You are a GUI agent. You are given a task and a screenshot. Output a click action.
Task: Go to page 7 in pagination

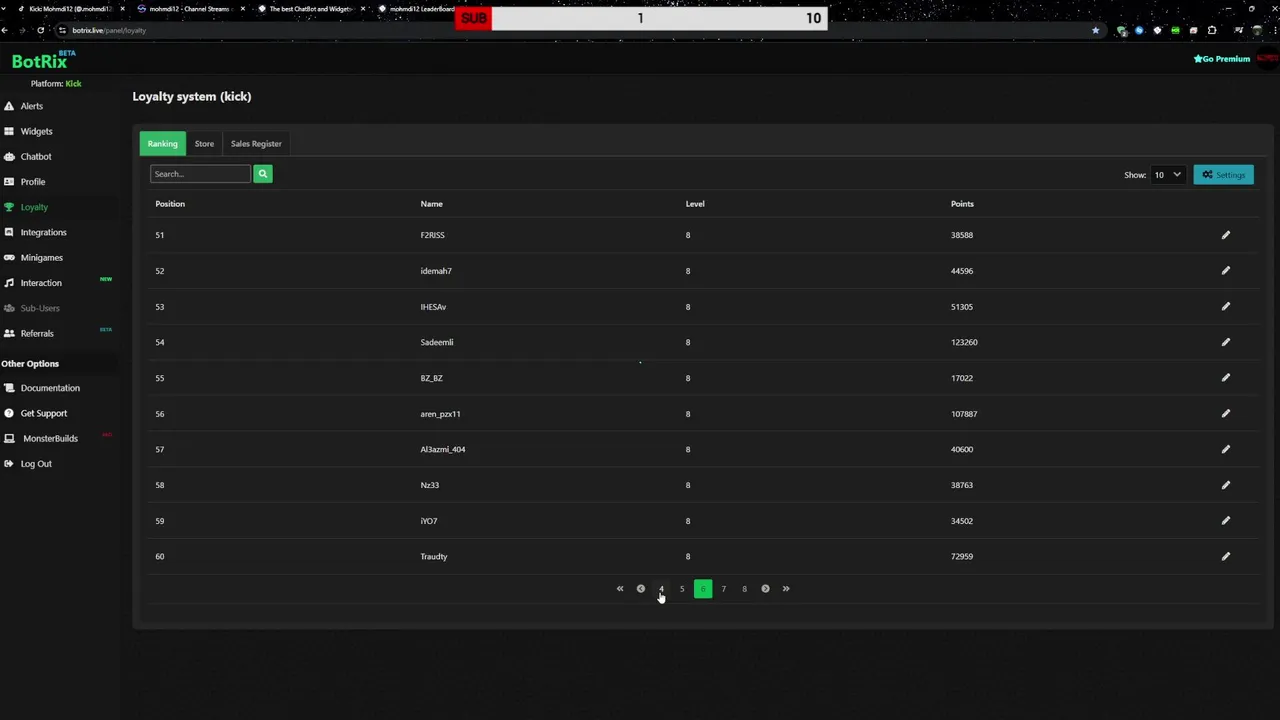pos(724,589)
